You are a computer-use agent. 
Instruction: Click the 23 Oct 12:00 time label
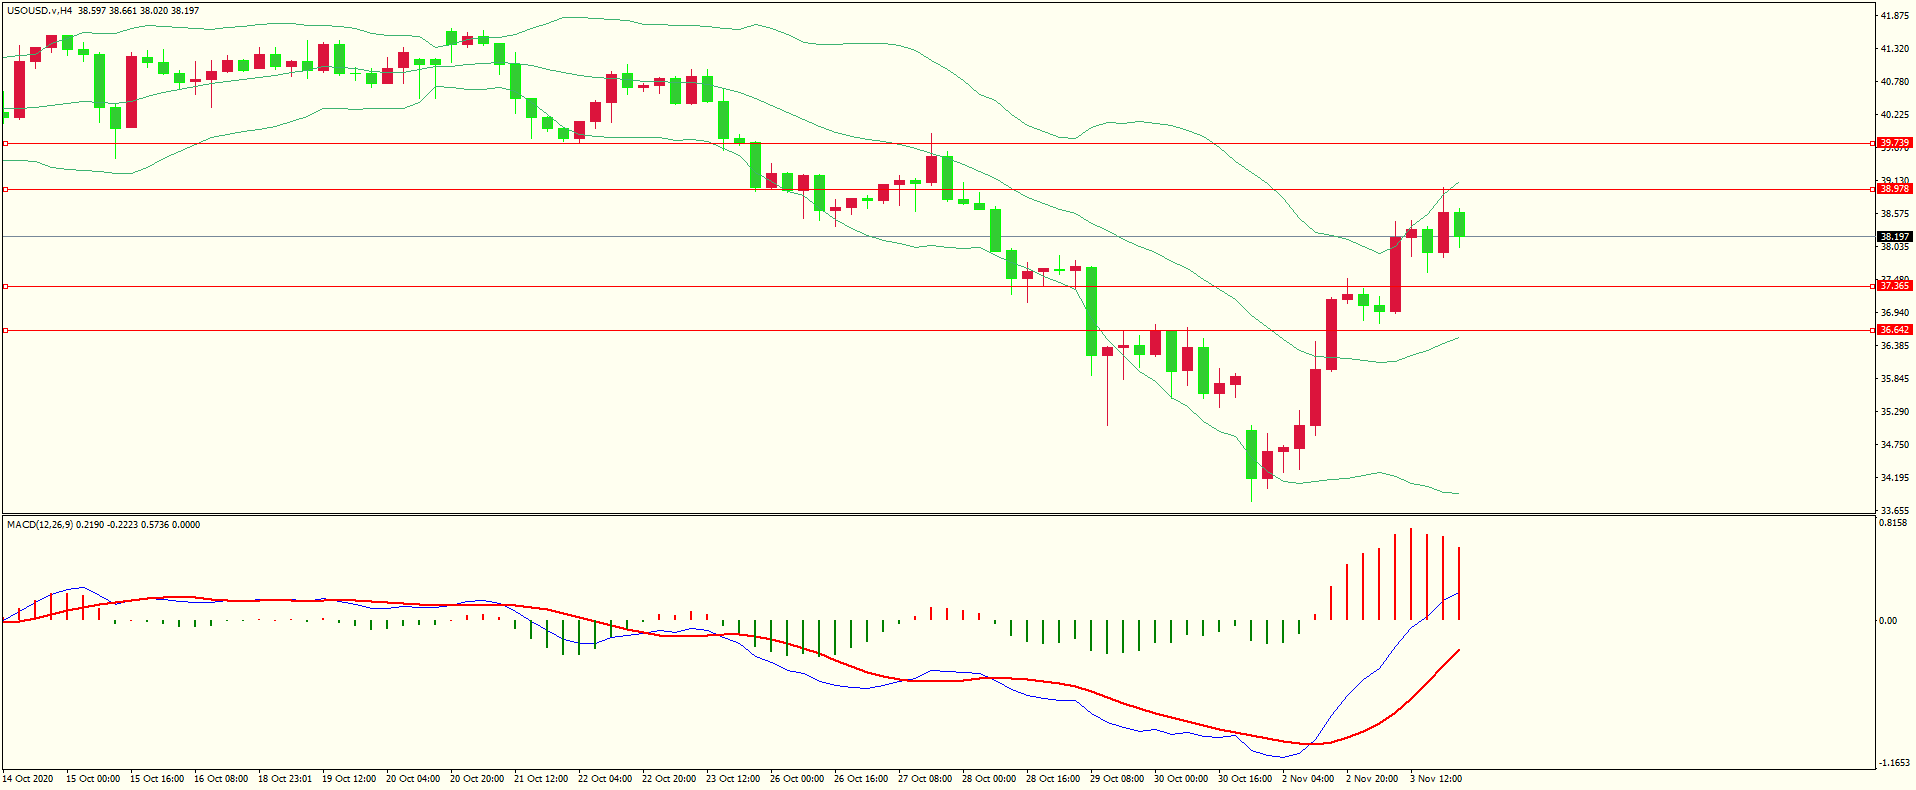pyautogui.click(x=733, y=779)
